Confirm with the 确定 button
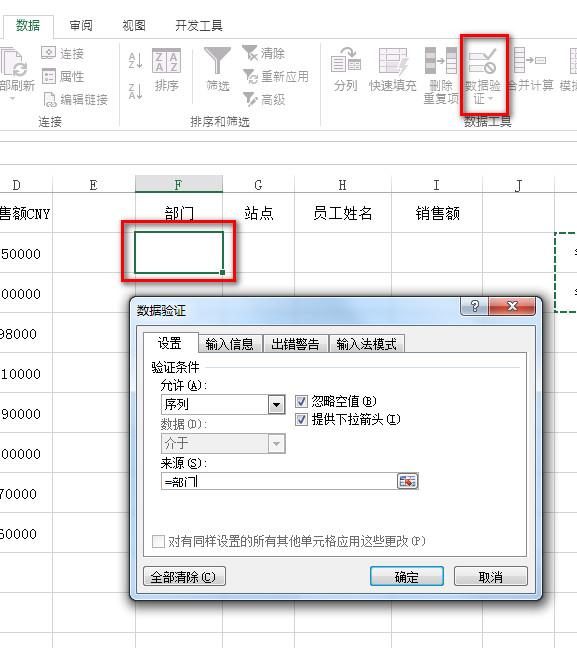The height and width of the screenshot is (648, 577). pyautogui.click(x=407, y=577)
